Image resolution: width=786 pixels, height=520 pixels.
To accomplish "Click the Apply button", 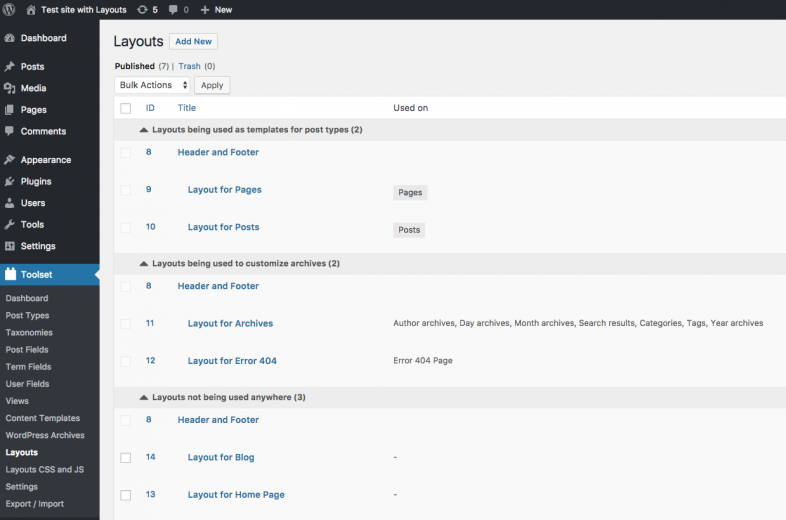I will point(212,85).
